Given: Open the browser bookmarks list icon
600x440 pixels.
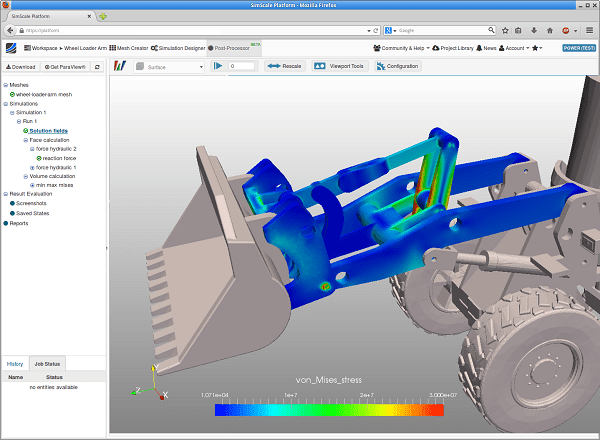Looking at the screenshot, I should 518,30.
